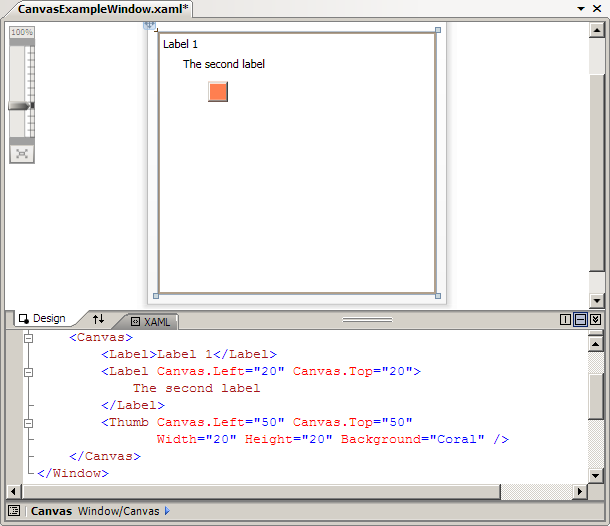
Task: Click the document outline icon in status bar
Action: pos(14,510)
